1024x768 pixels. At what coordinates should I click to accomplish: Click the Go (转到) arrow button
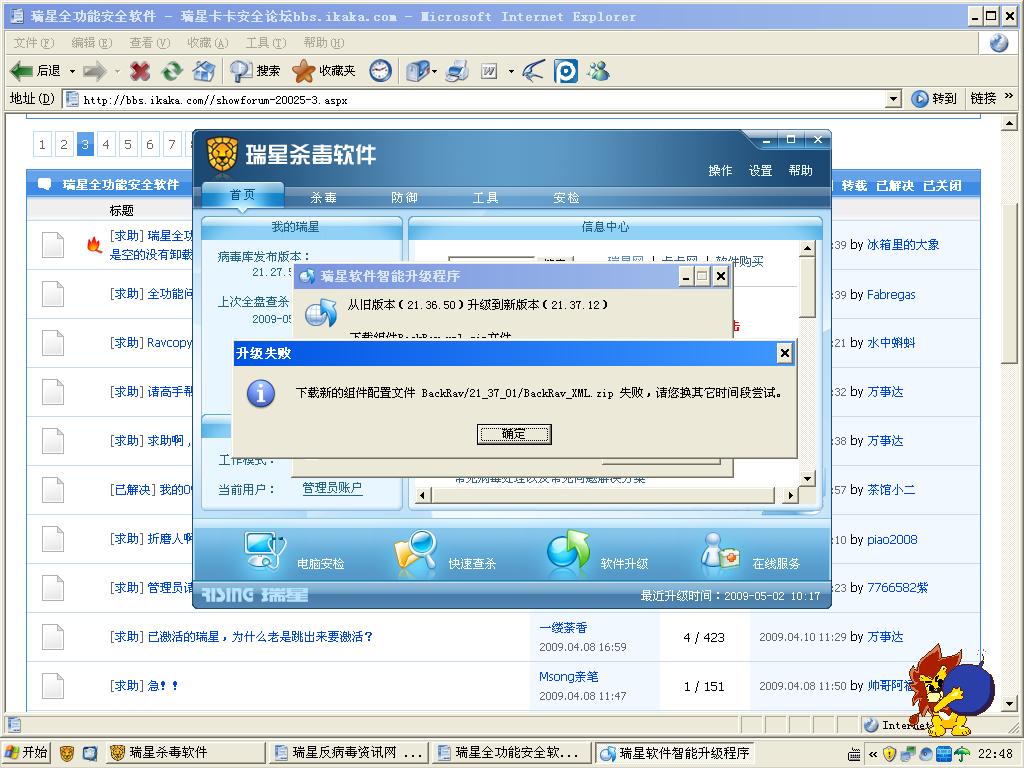tap(934, 99)
